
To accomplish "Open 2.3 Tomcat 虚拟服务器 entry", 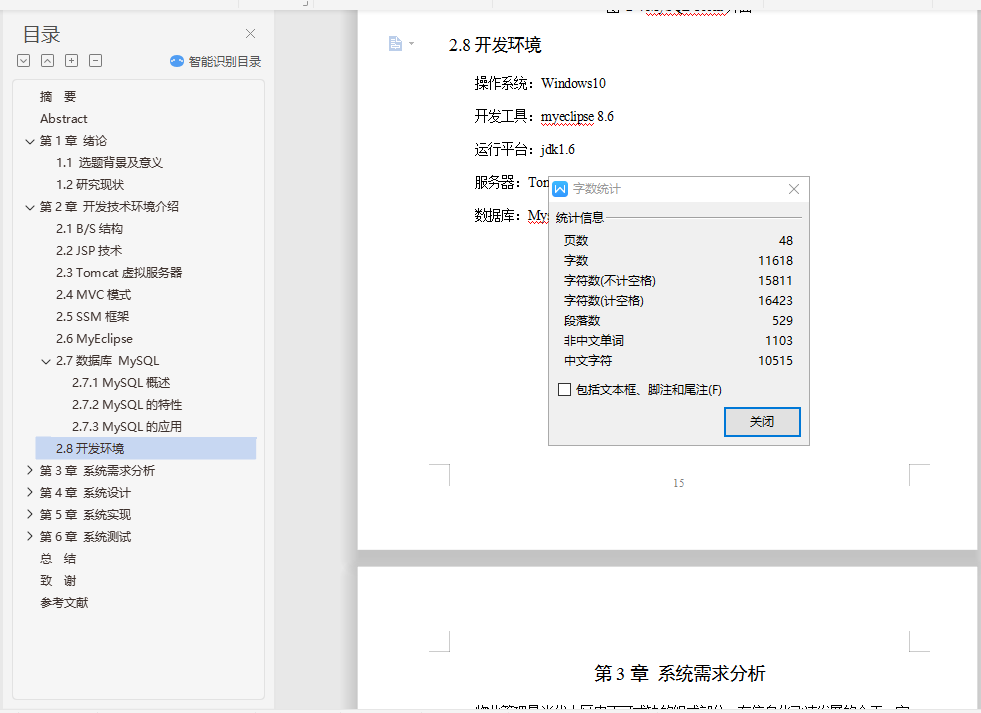I will 119,273.
